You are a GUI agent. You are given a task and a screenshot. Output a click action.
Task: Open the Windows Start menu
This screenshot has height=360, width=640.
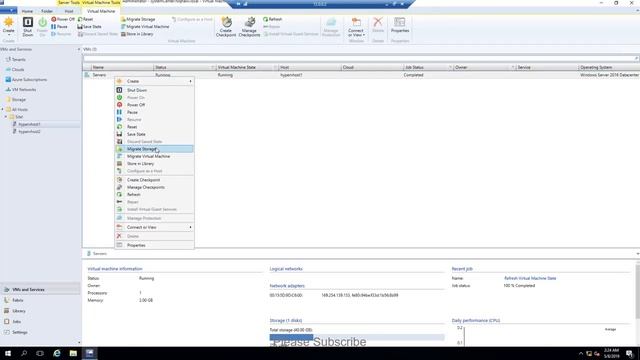(8, 353)
